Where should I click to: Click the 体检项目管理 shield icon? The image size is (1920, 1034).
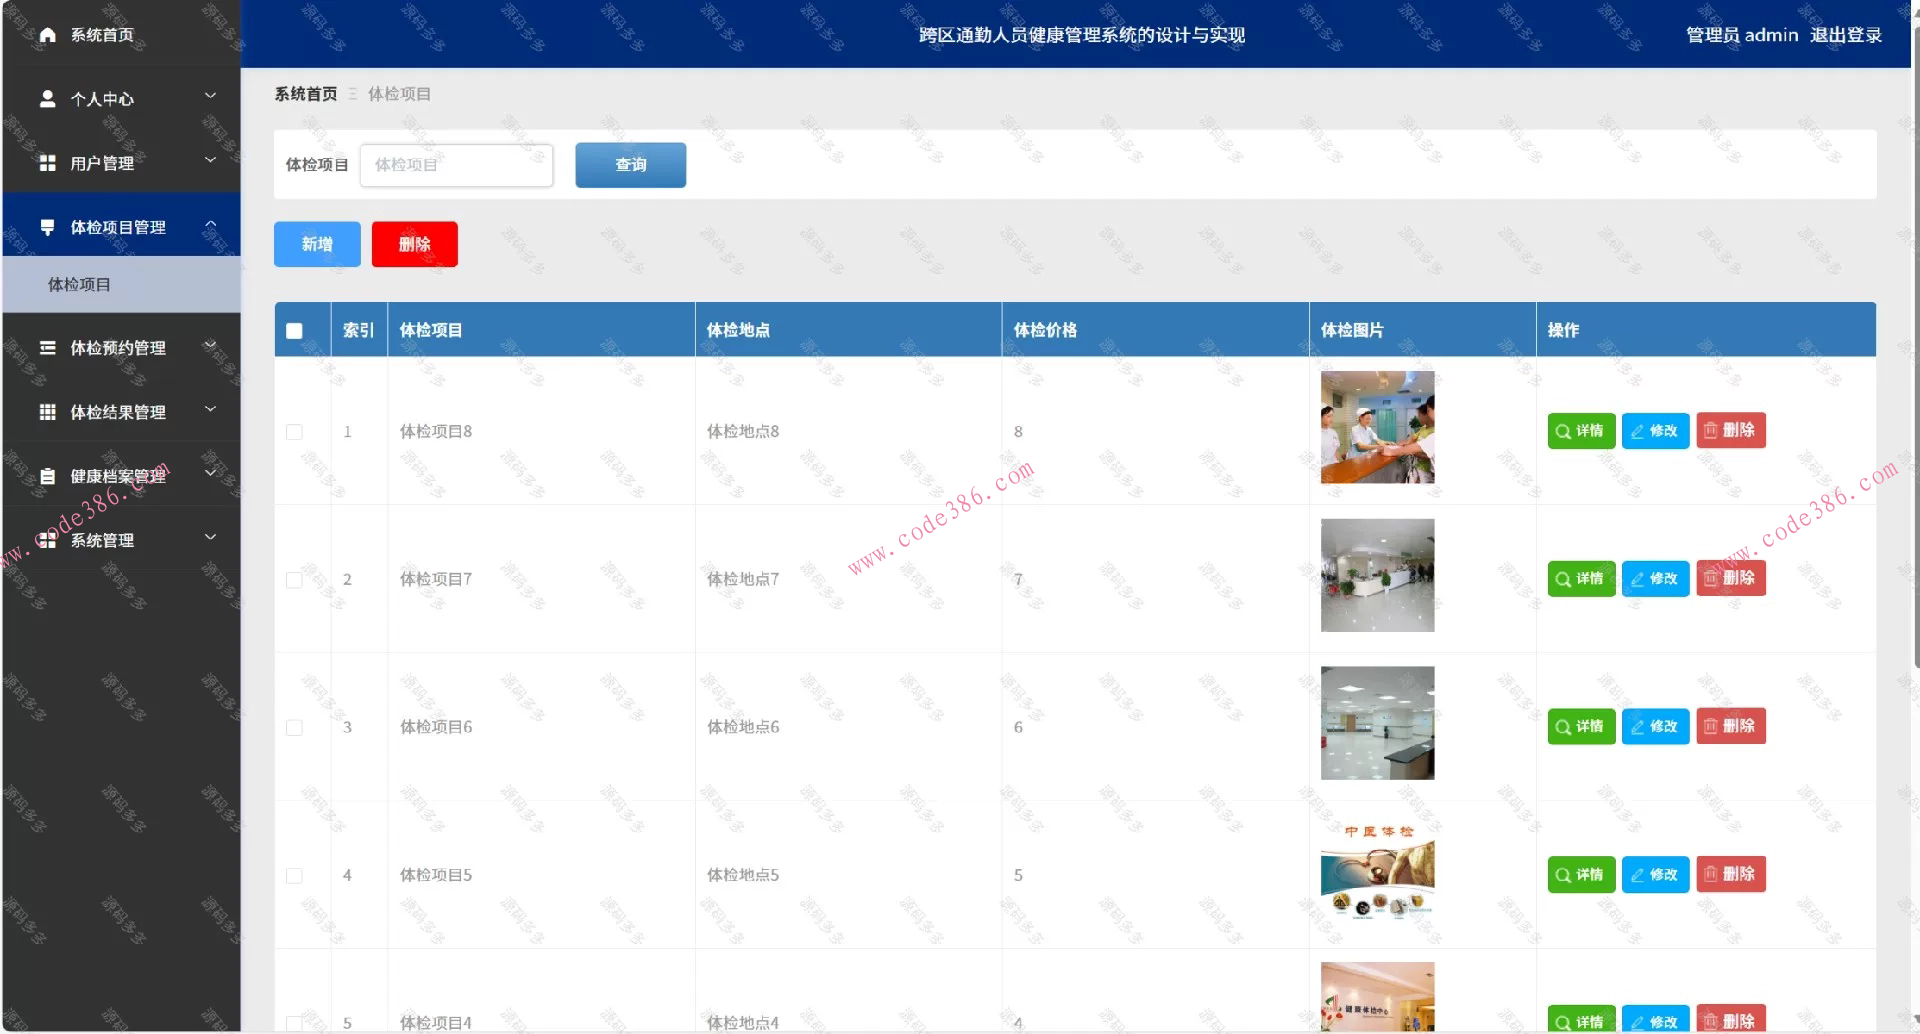47,227
